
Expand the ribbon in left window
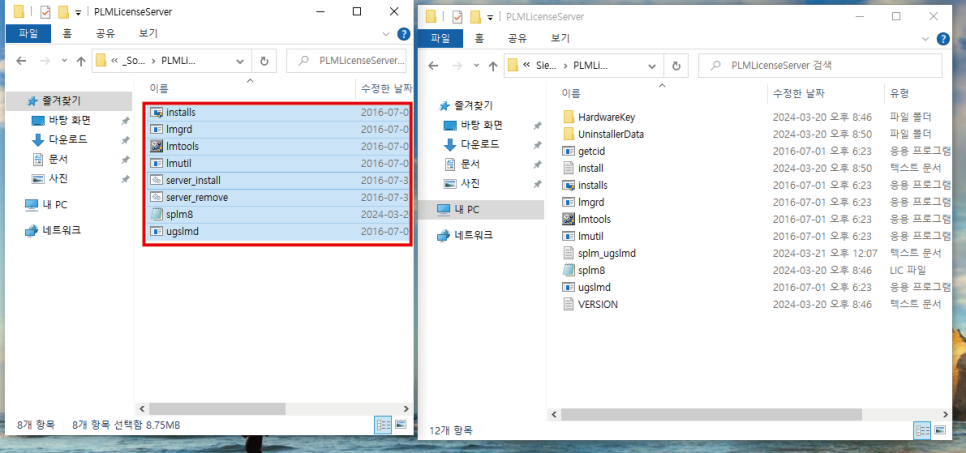coord(386,34)
